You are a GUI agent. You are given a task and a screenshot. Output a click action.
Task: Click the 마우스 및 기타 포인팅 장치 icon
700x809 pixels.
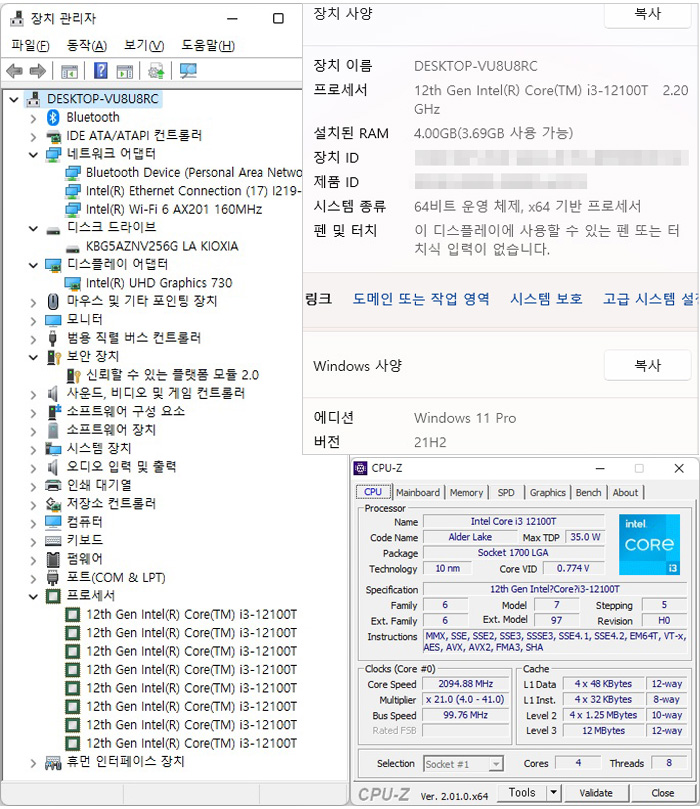(53, 301)
